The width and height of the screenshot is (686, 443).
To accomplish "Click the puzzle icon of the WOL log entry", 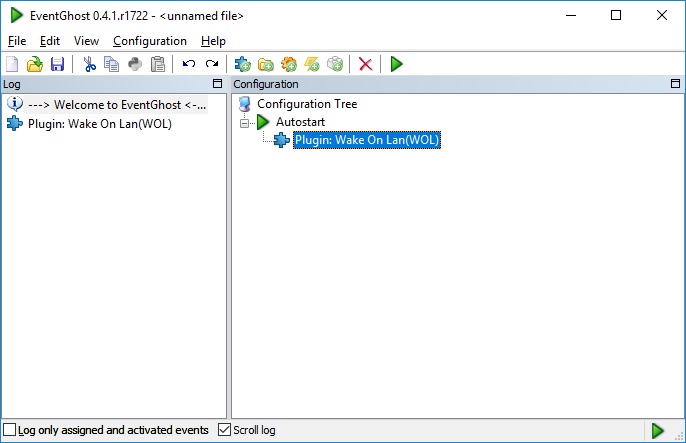I will [x=15, y=124].
